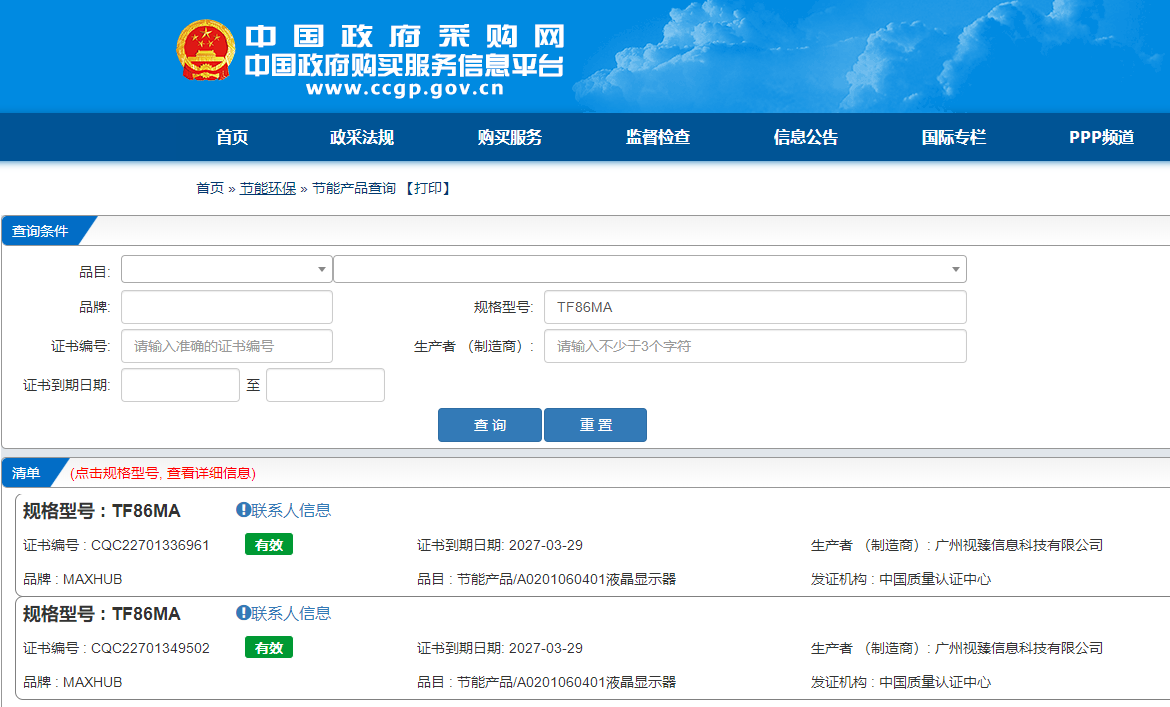The width and height of the screenshot is (1170, 707).
Task: Expand the wide second 品目 dropdown
Action: click(x=650, y=269)
